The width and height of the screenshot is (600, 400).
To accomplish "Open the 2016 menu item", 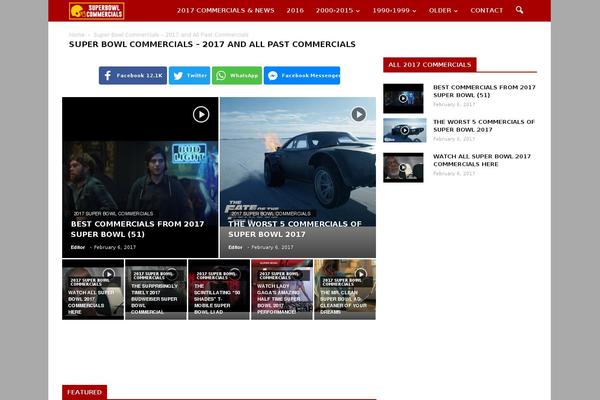I will coord(295,10).
